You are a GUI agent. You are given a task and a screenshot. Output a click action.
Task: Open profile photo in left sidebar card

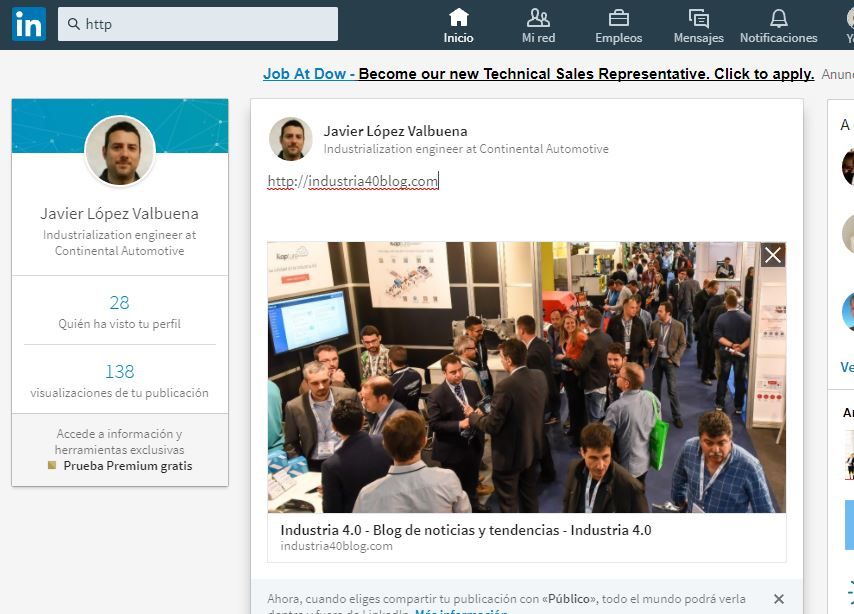coord(120,150)
